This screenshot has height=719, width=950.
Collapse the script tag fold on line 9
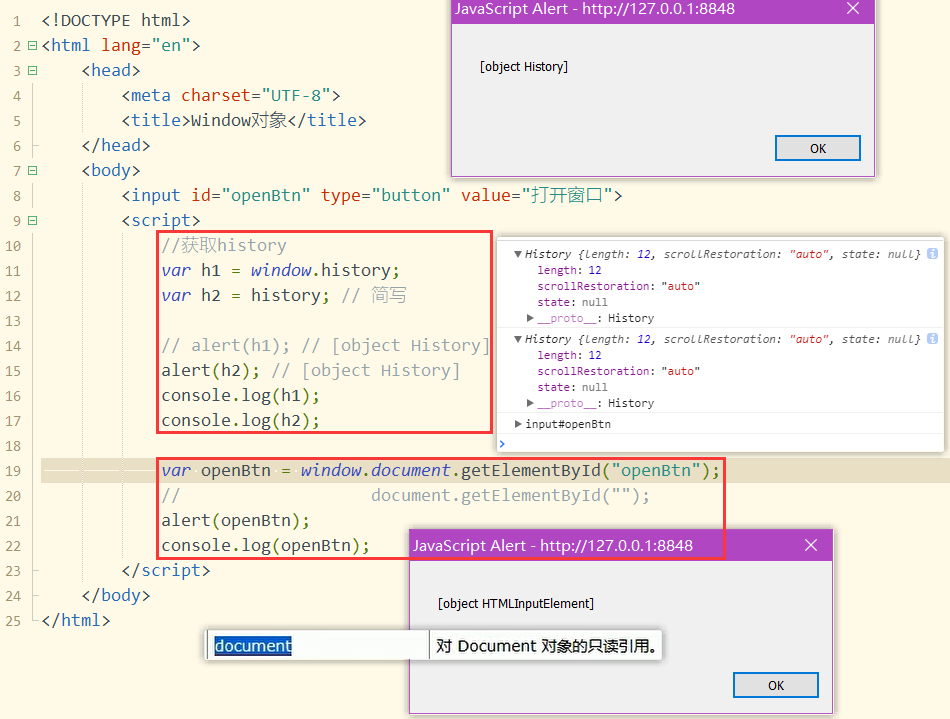(33, 220)
